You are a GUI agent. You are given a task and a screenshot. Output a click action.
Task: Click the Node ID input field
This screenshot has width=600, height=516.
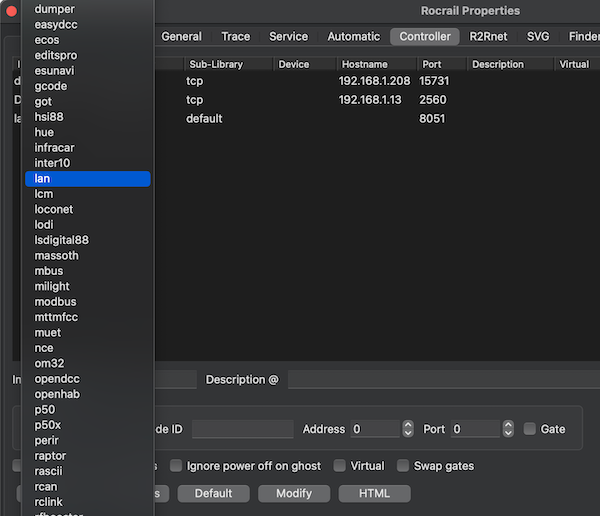tap(243, 429)
